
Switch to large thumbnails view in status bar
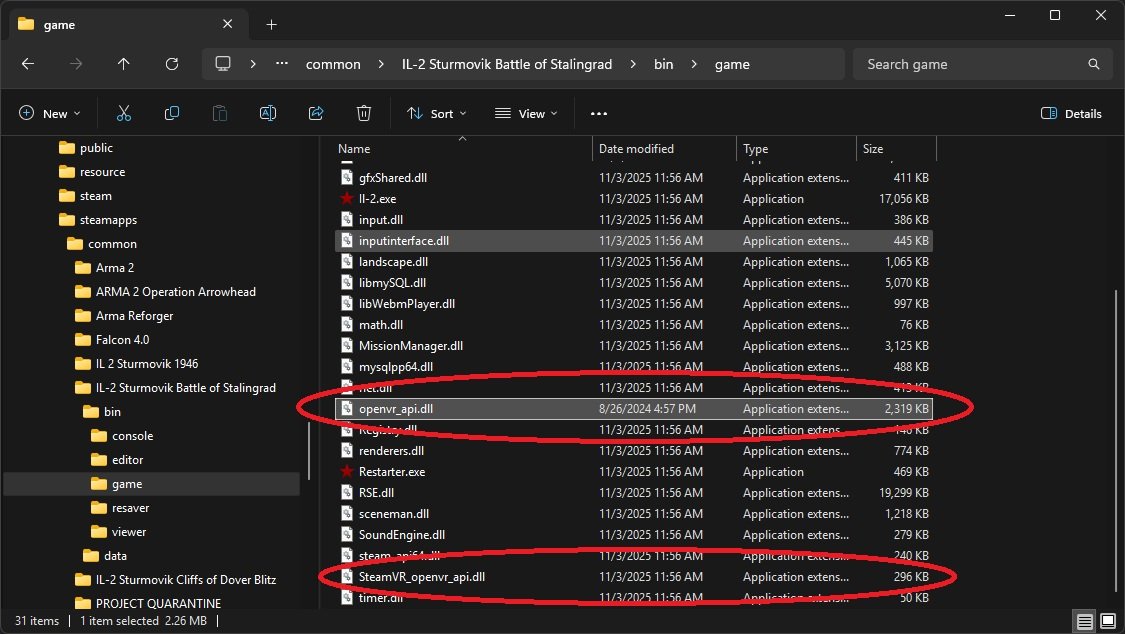[x=1109, y=621]
